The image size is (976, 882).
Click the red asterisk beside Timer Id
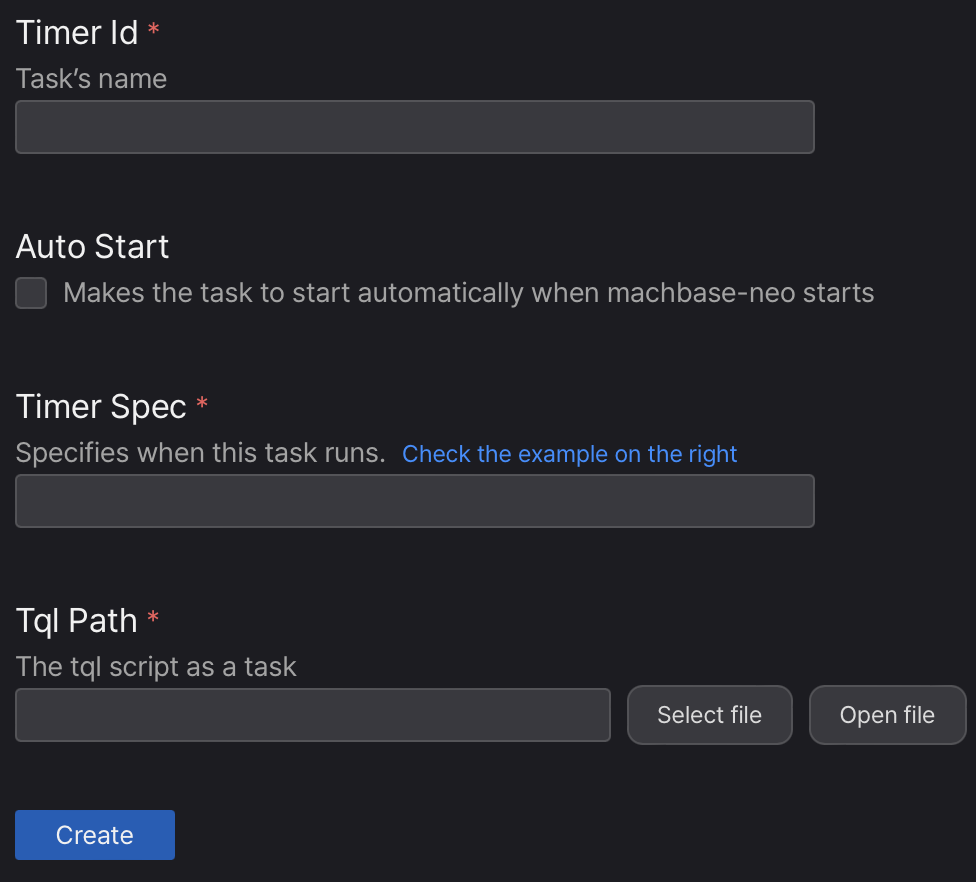(153, 30)
